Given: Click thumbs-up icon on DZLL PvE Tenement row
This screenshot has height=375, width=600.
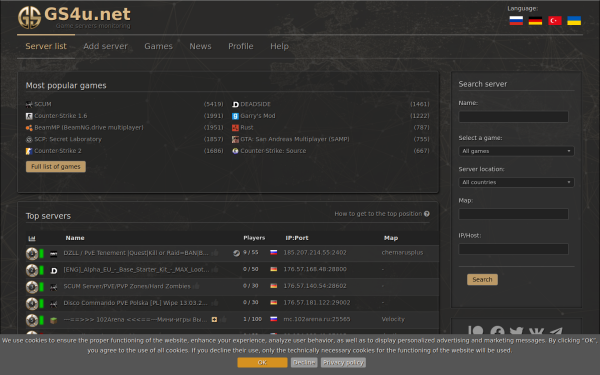Looking at the screenshot, I should pos(215,253).
